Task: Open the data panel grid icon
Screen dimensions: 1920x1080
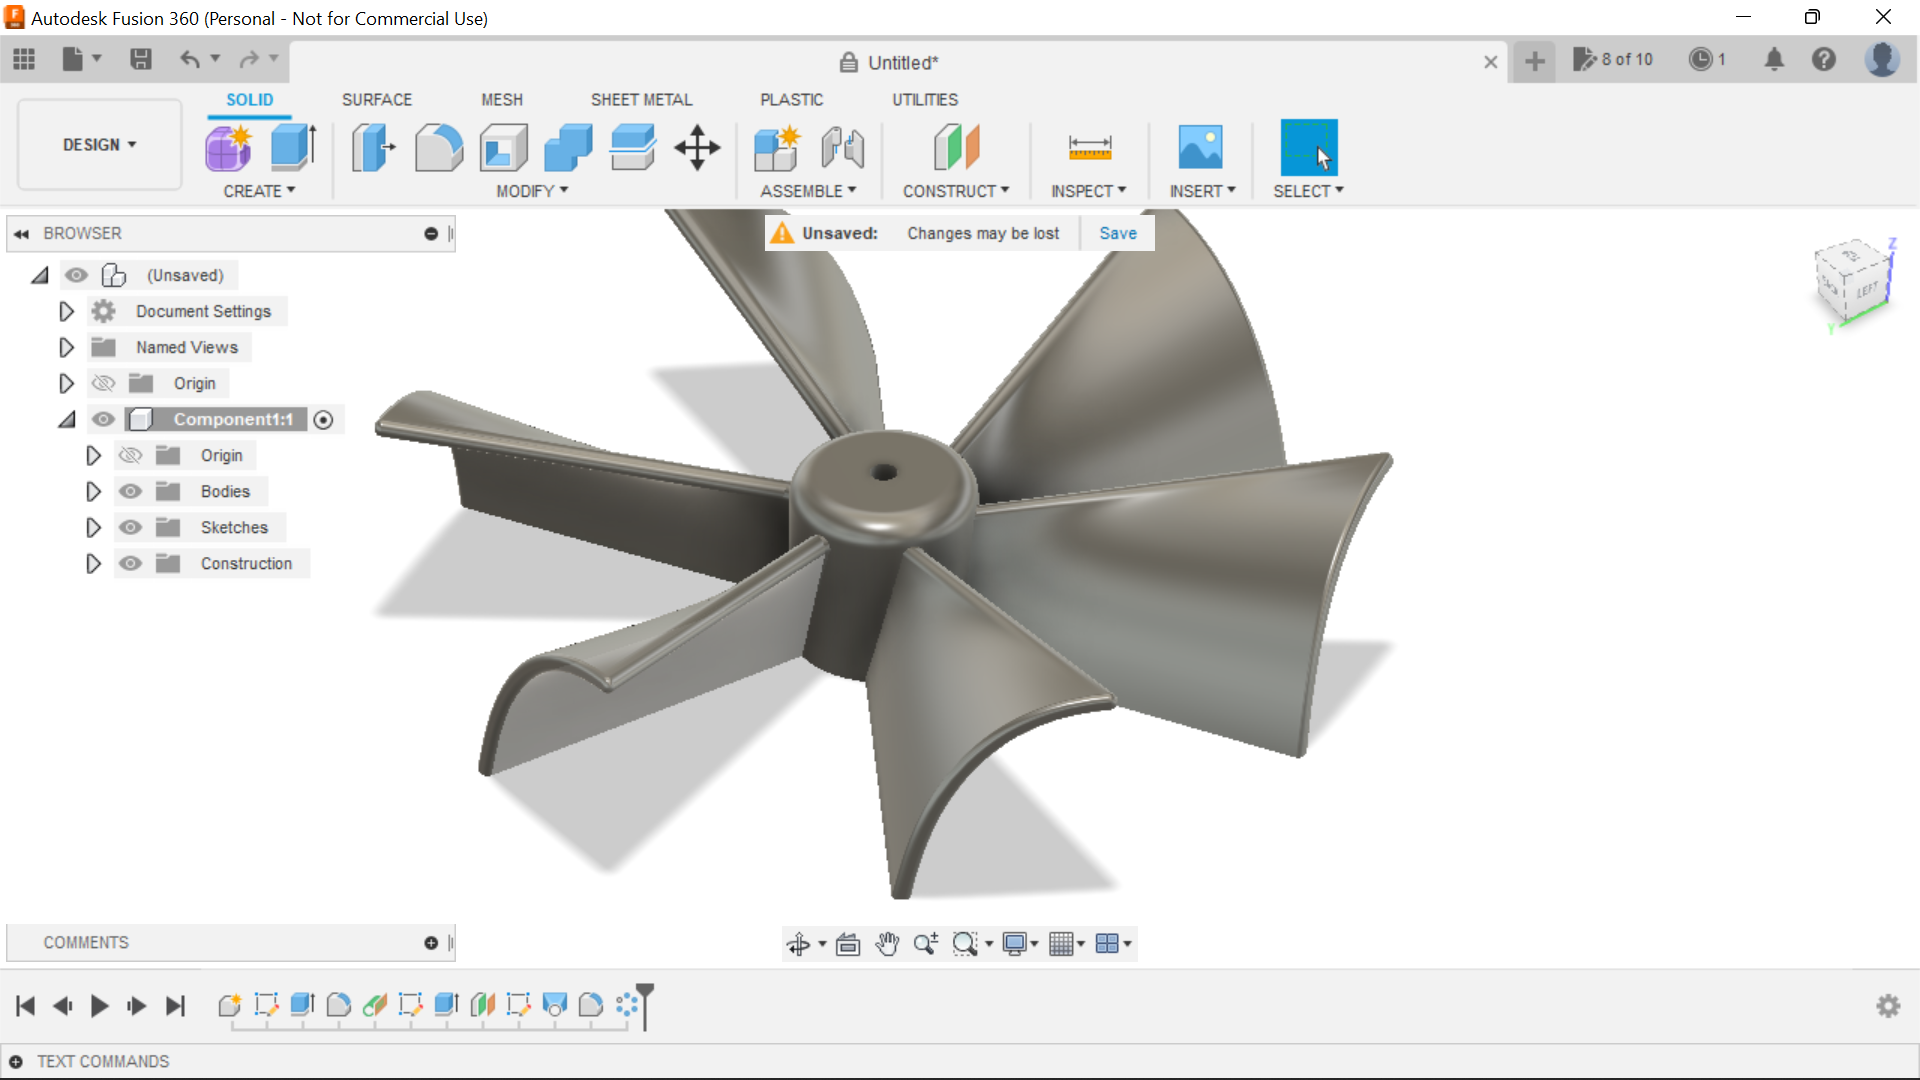Action: point(24,60)
